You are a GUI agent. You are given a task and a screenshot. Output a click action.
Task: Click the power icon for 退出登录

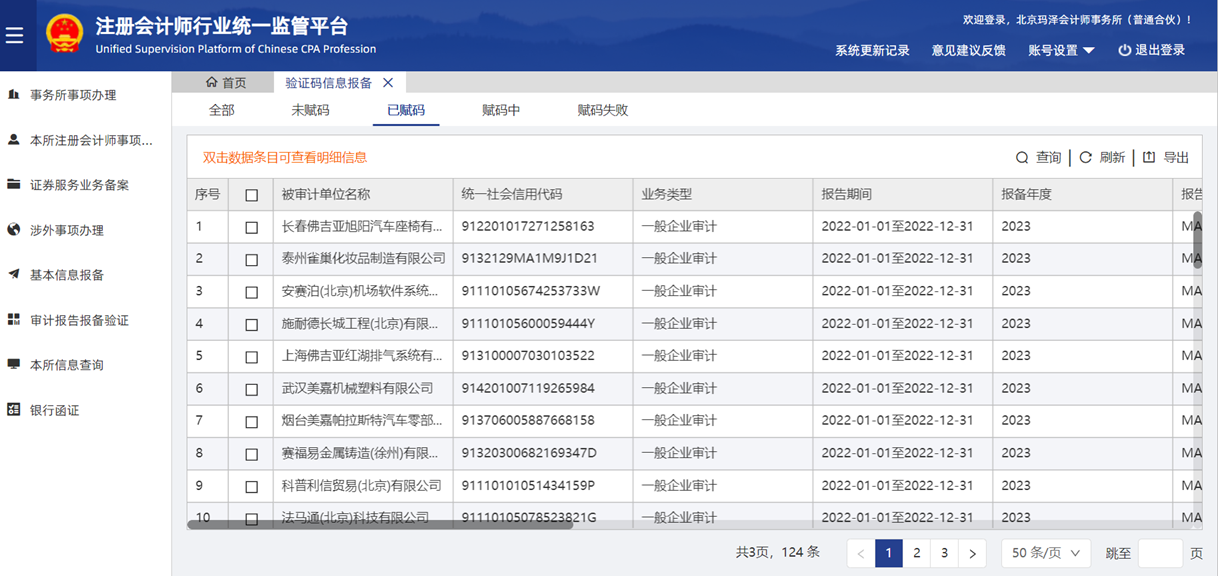pyautogui.click(x=1124, y=50)
